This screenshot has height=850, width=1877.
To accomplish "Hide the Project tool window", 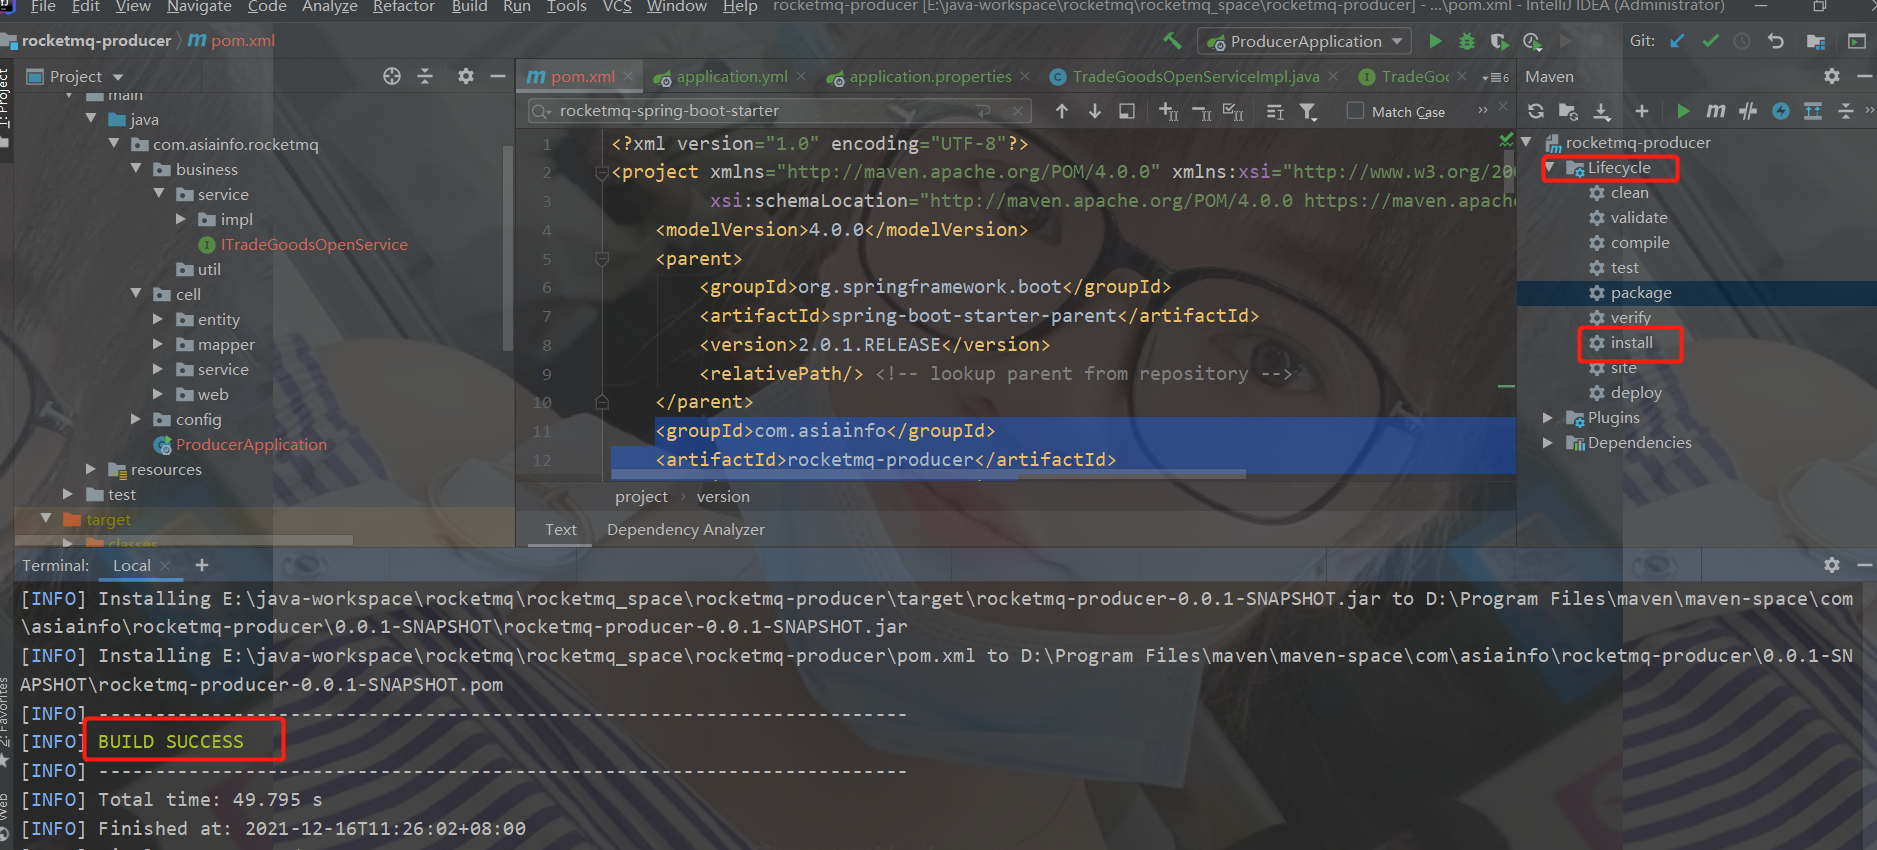I will (x=498, y=76).
